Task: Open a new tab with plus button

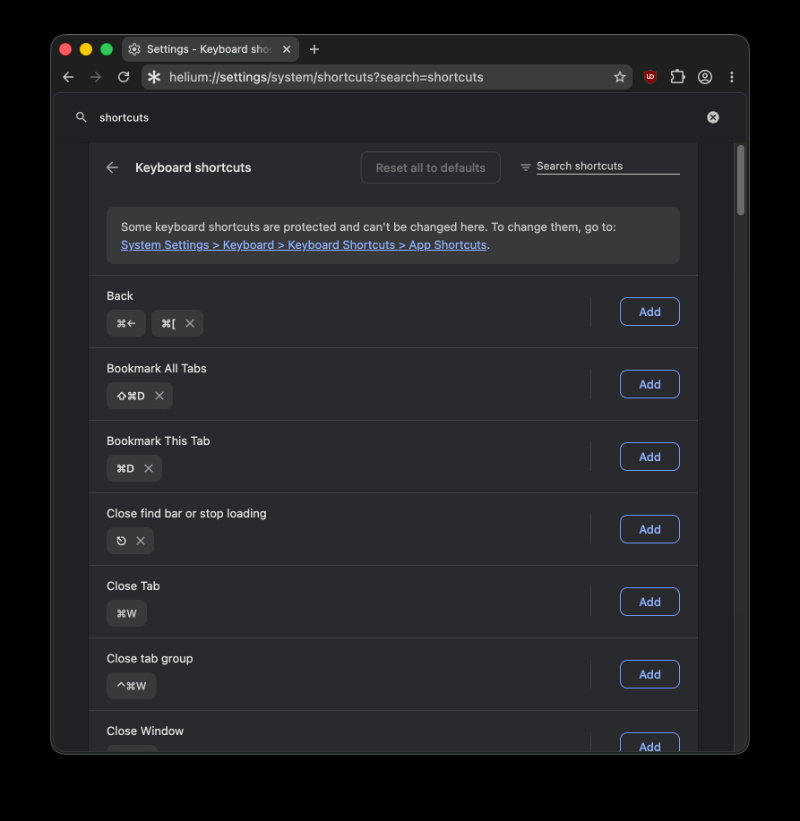Action: coord(314,49)
